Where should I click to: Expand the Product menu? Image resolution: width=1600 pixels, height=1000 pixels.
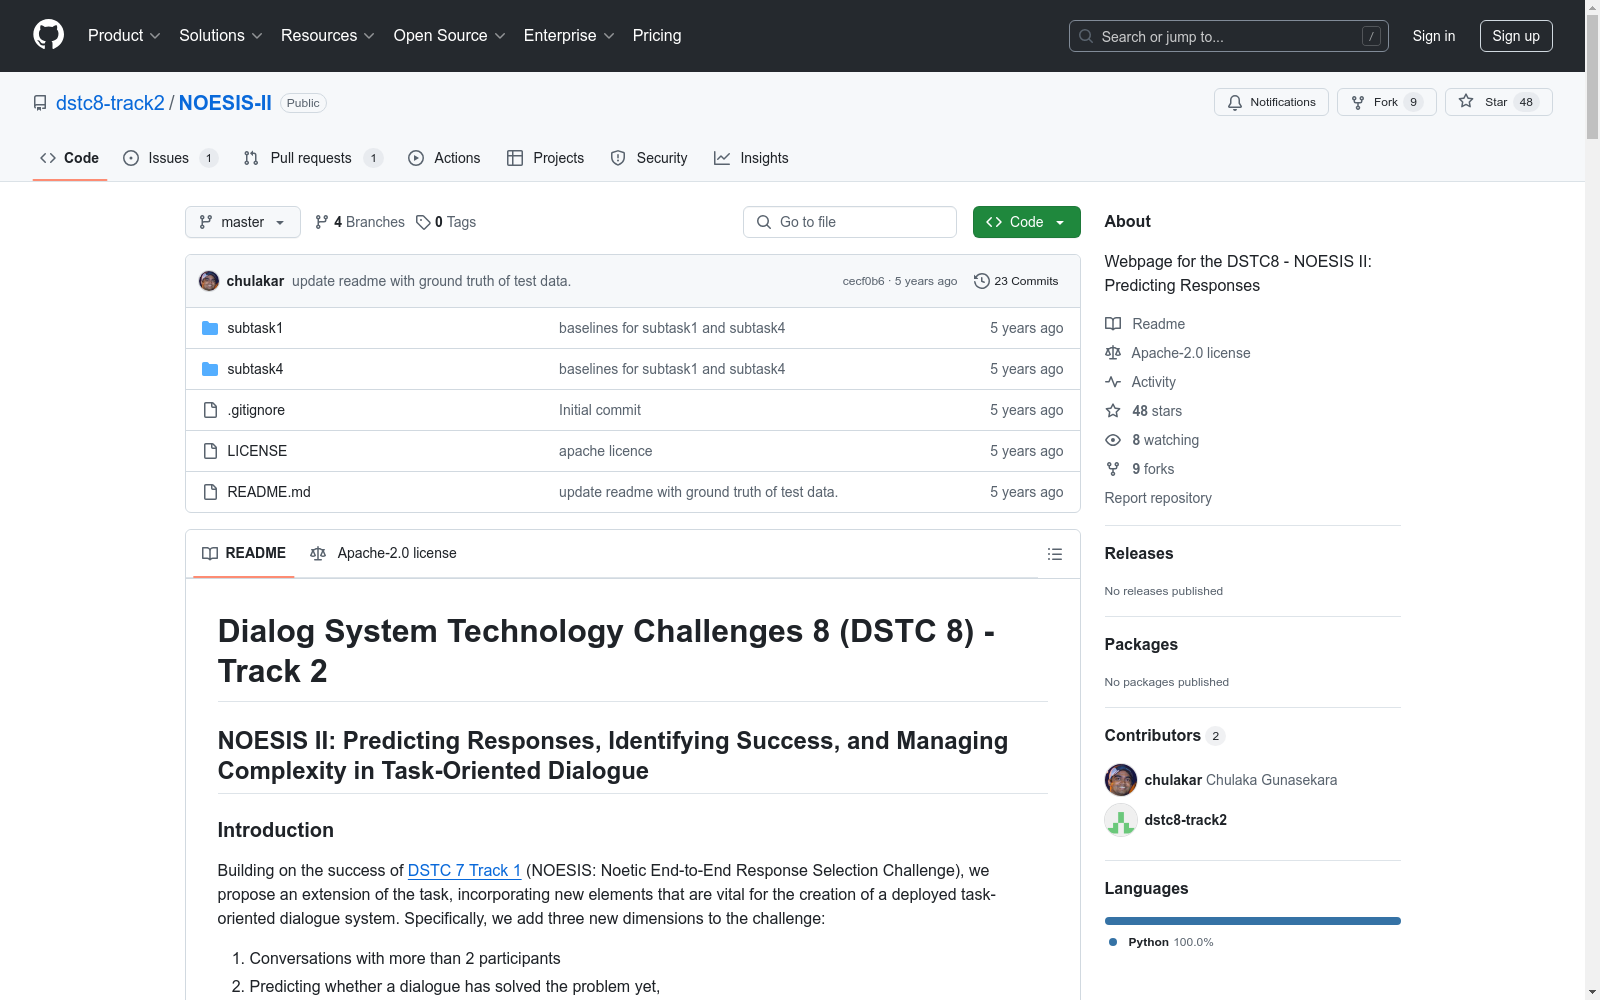coord(124,36)
